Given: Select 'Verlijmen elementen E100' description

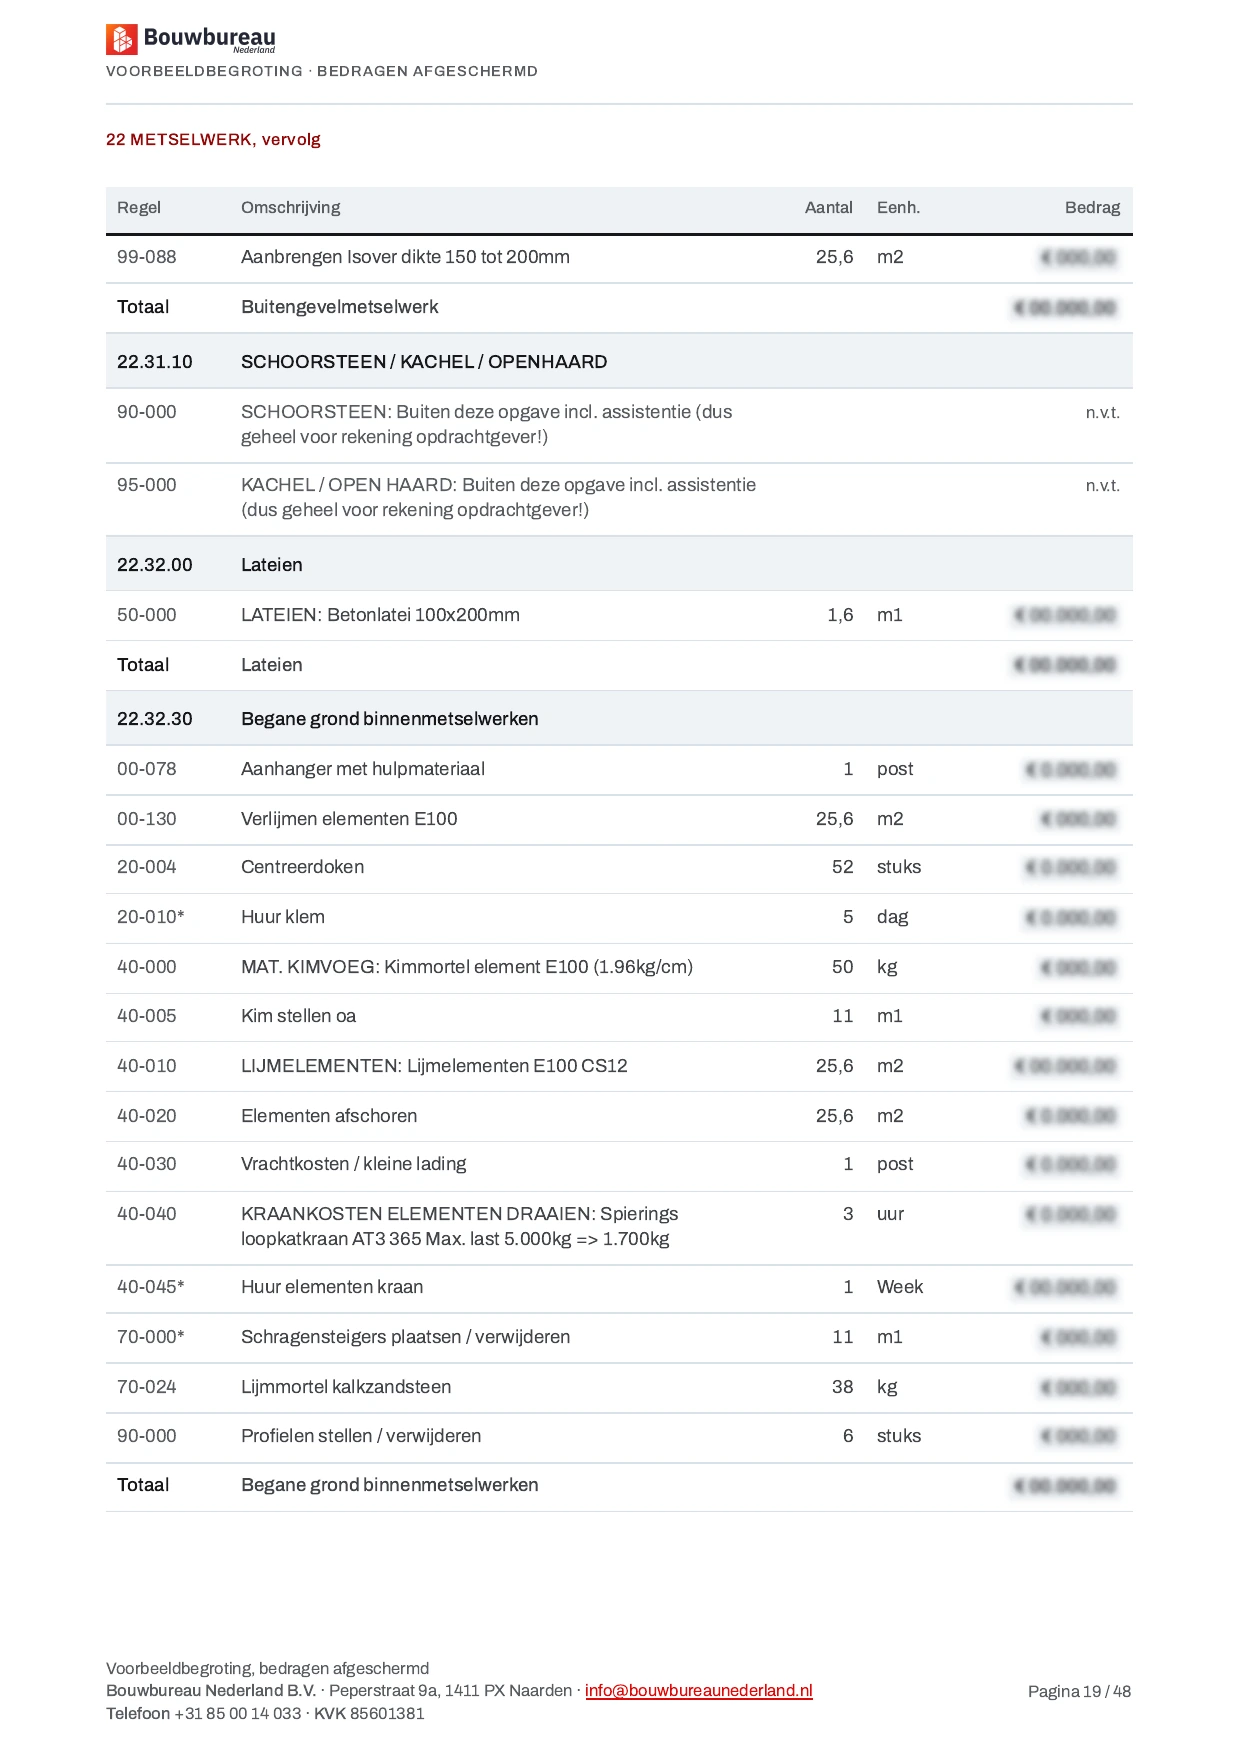Looking at the screenshot, I should [x=349, y=819].
